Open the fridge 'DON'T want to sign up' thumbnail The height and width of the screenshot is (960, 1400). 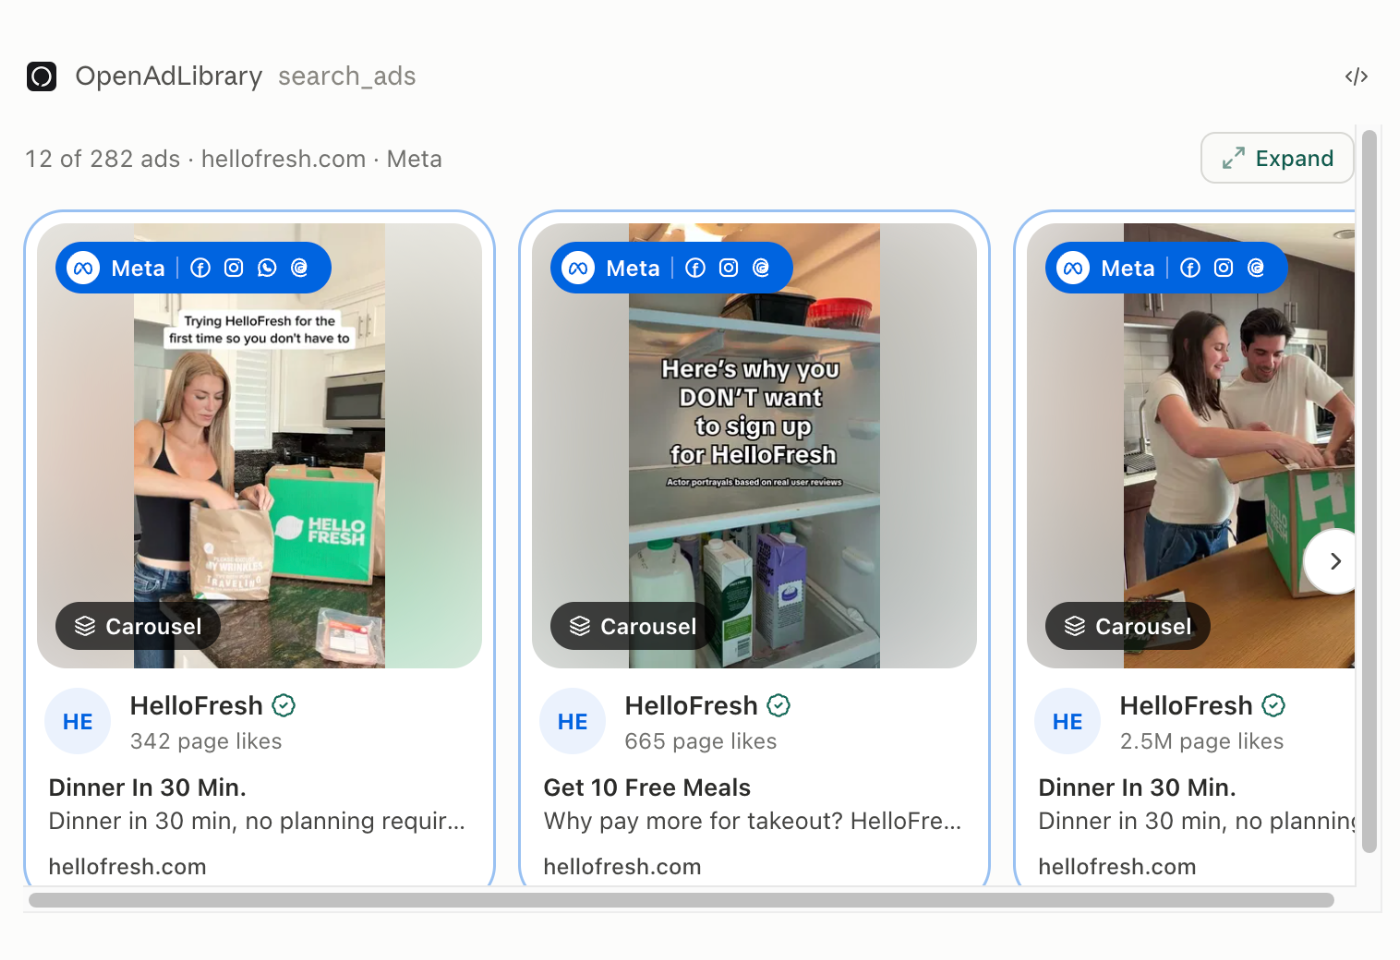754,446
